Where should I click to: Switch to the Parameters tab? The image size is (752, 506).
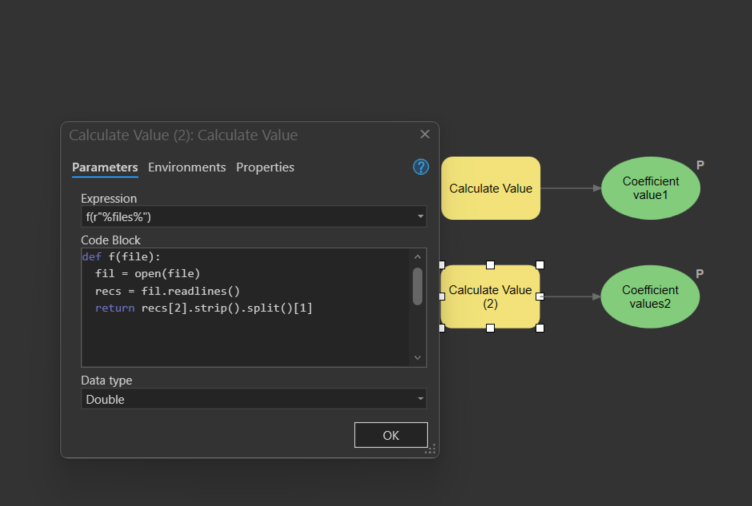point(105,167)
